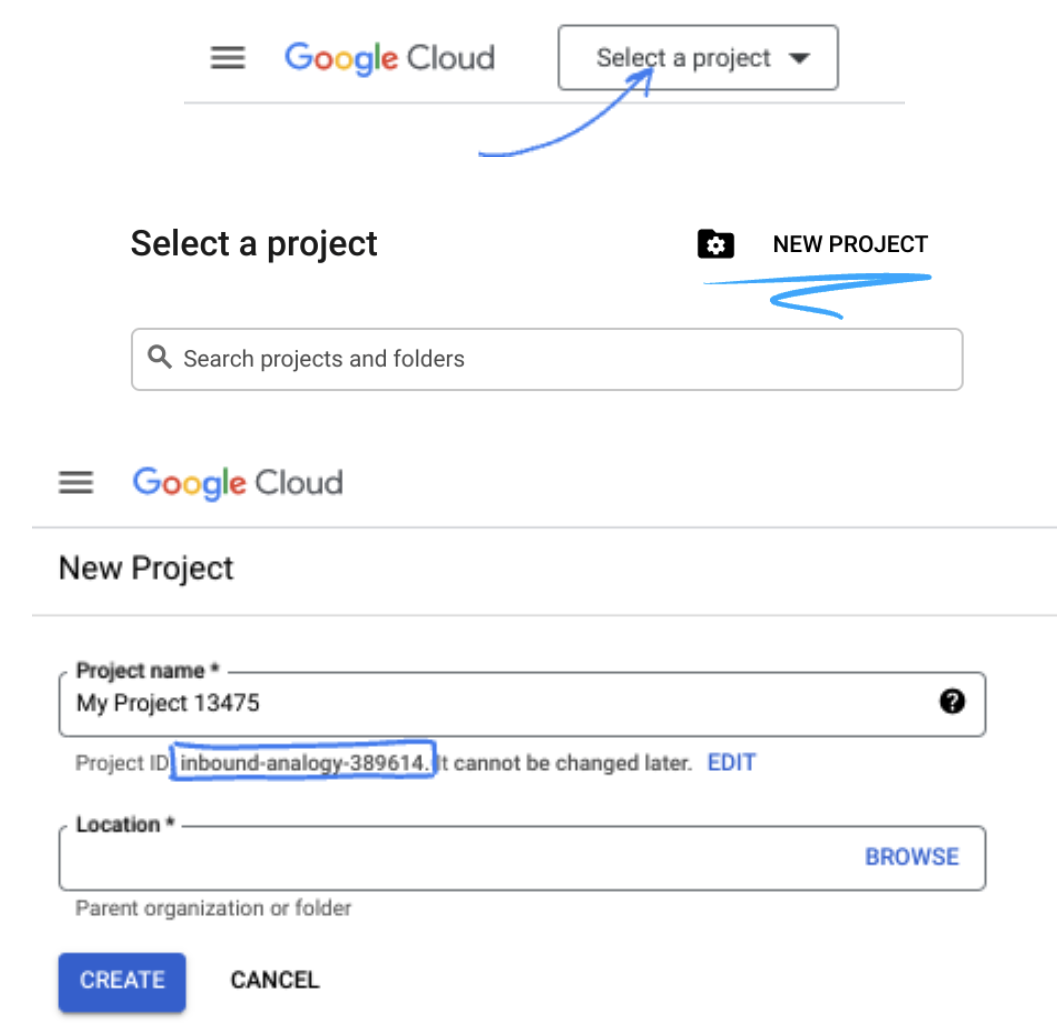Open the project location browser via BROWSE
The width and height of the screenshot is (1058, 1036).
click(911, 857)
